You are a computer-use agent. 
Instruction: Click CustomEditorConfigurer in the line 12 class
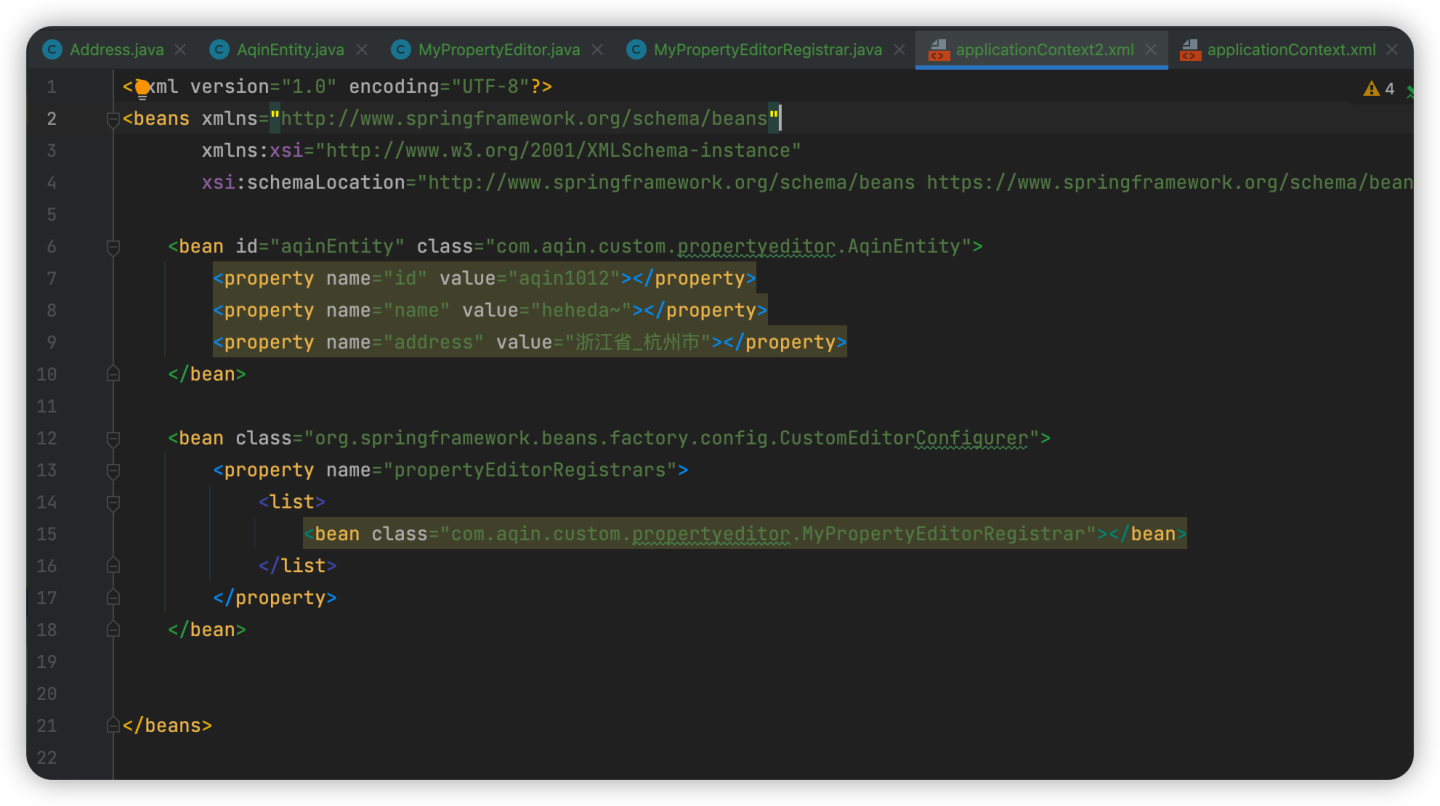(x=904, y=438)
